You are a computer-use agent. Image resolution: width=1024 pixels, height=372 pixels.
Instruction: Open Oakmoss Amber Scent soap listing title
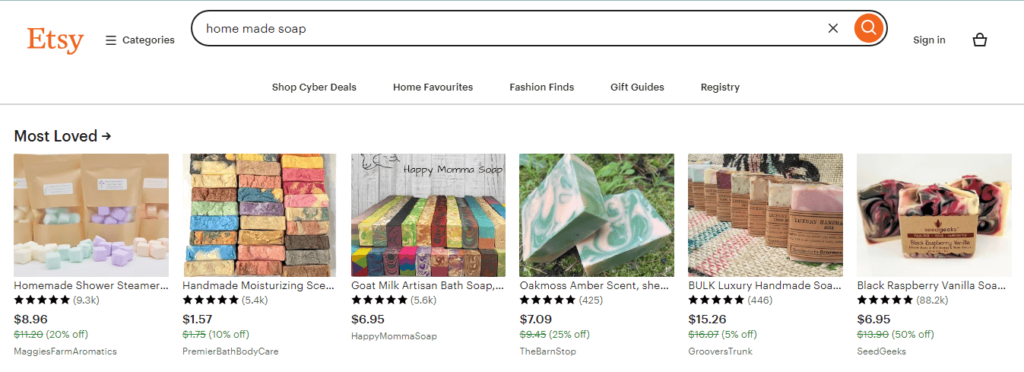(594, 286)
